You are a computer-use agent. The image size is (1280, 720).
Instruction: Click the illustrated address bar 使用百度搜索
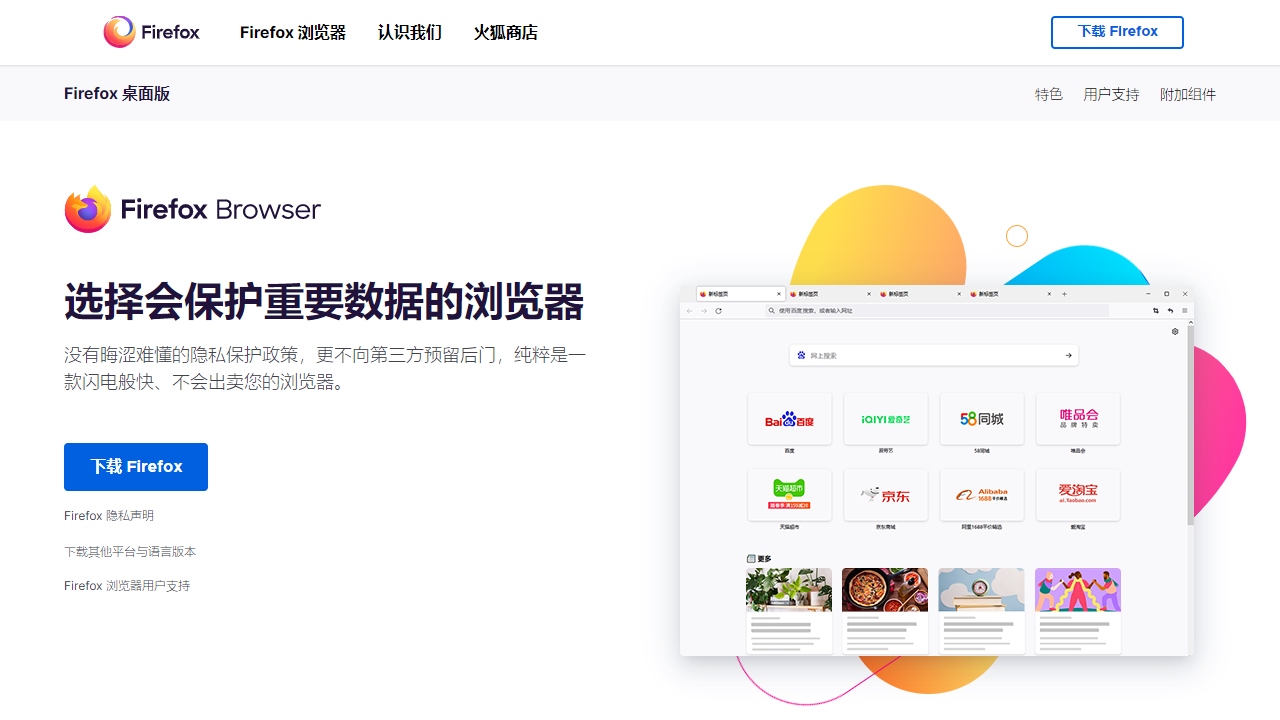pyautogui.click(x=937, y=311)
